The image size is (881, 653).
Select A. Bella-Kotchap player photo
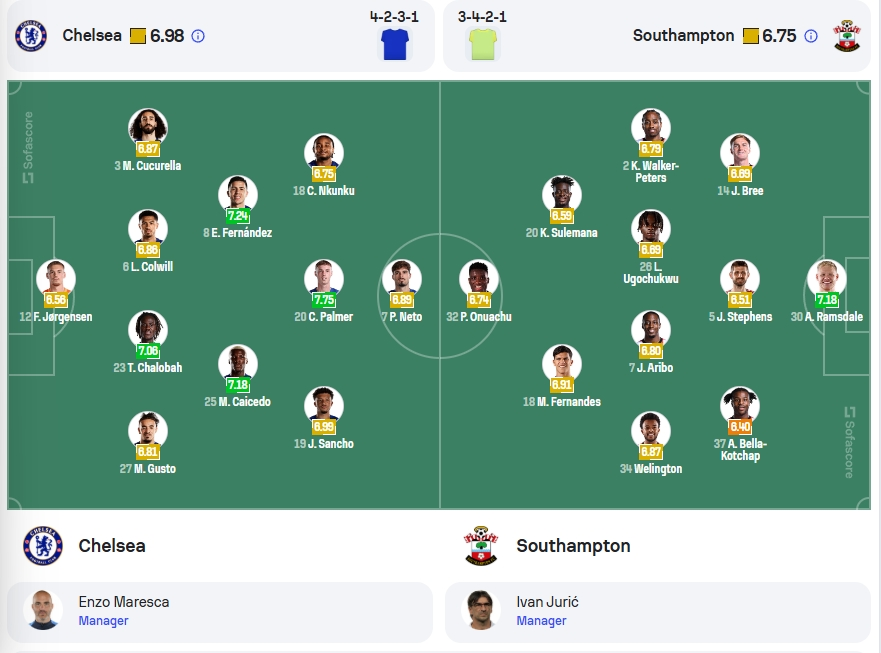pyautogui.click(x=740, y=405)
